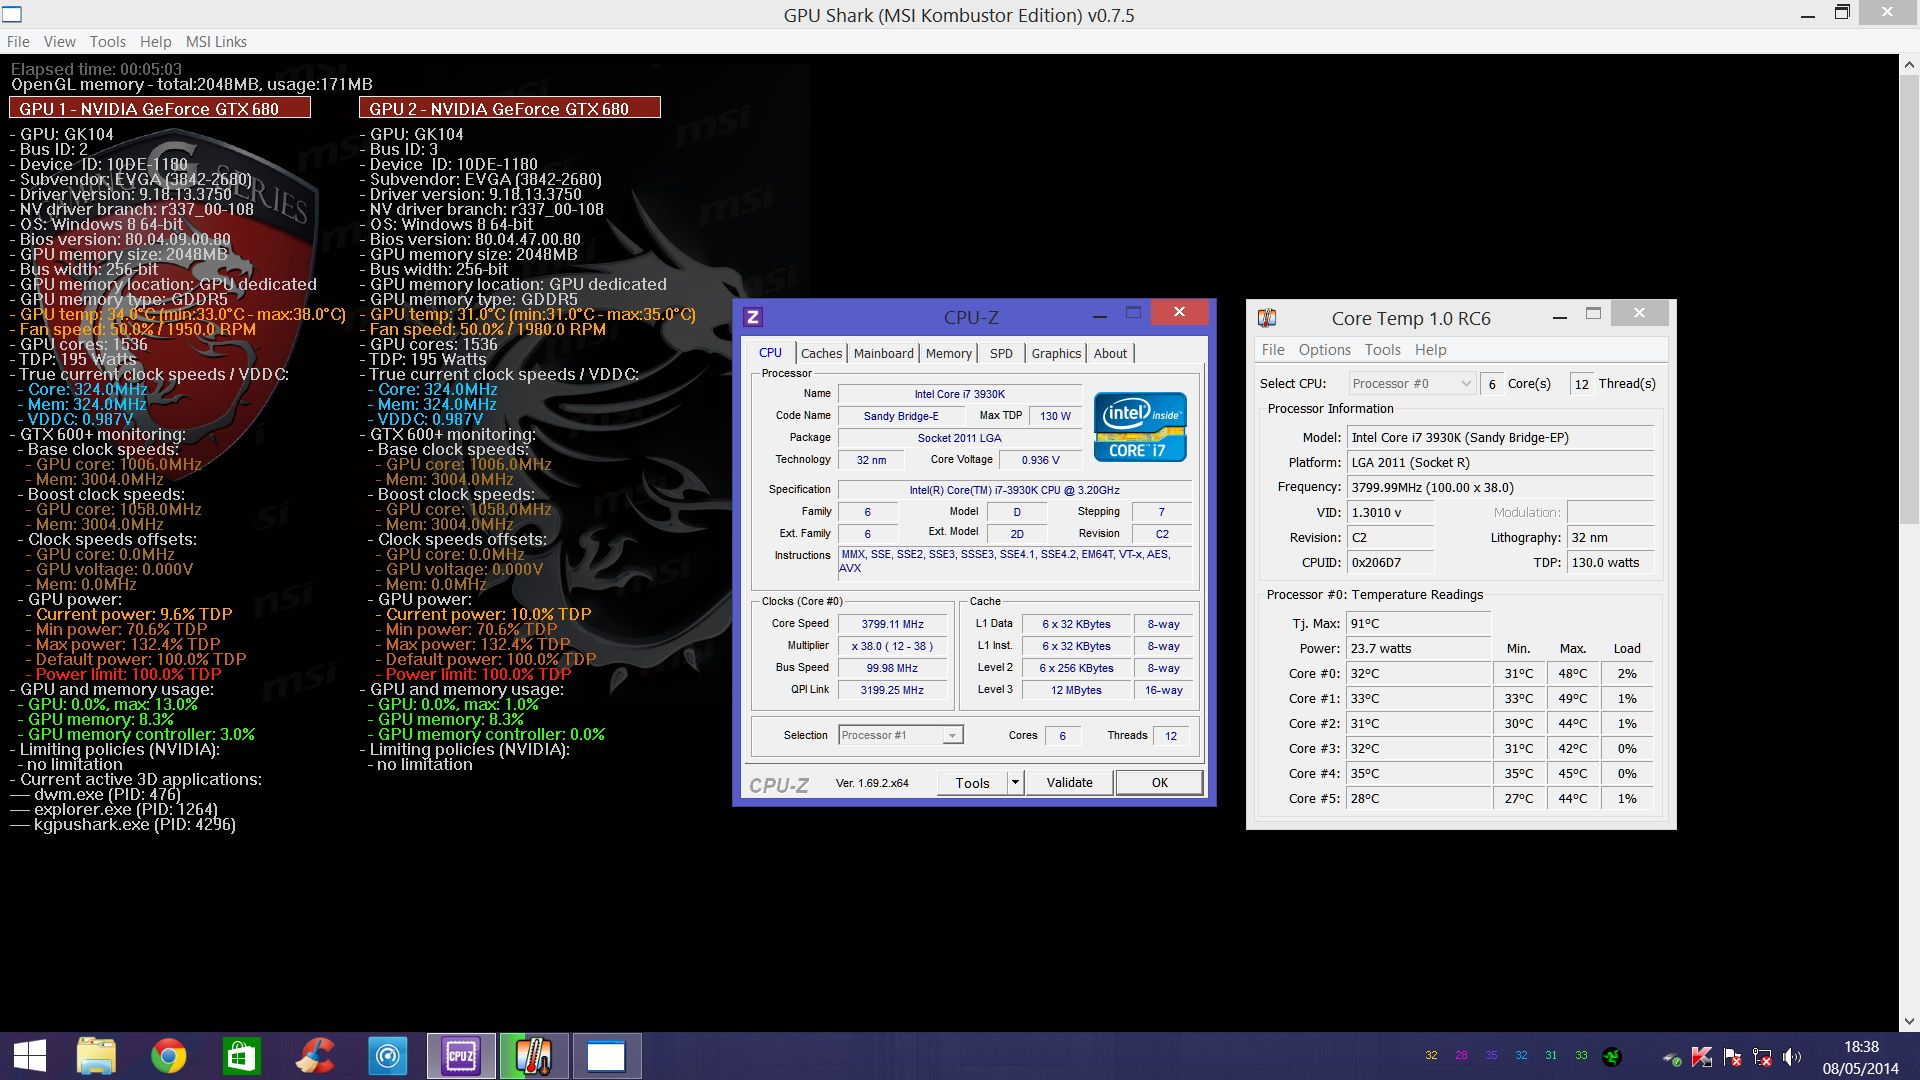Switch to CPU-Z via taskbar icon
Viewport: 1920px width, 1080px height.
461,1056
